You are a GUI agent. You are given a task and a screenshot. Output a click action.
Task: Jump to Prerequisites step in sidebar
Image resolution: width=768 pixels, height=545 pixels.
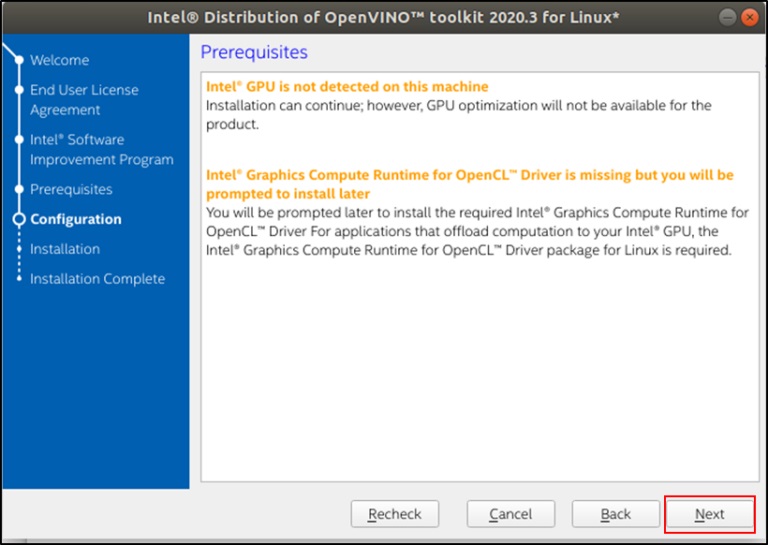pyautogui.click(x=71, y=190)
